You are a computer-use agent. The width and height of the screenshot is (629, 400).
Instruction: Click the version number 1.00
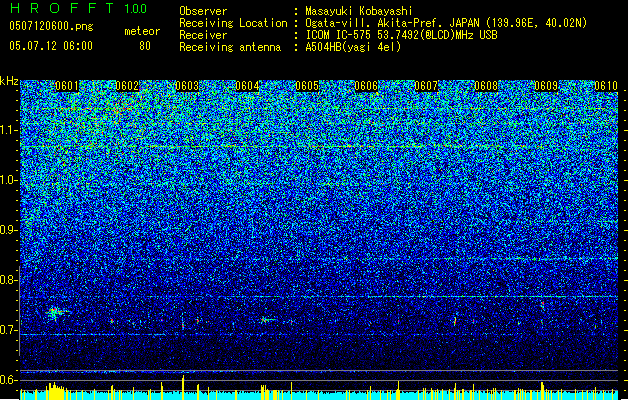pos(136,8)
